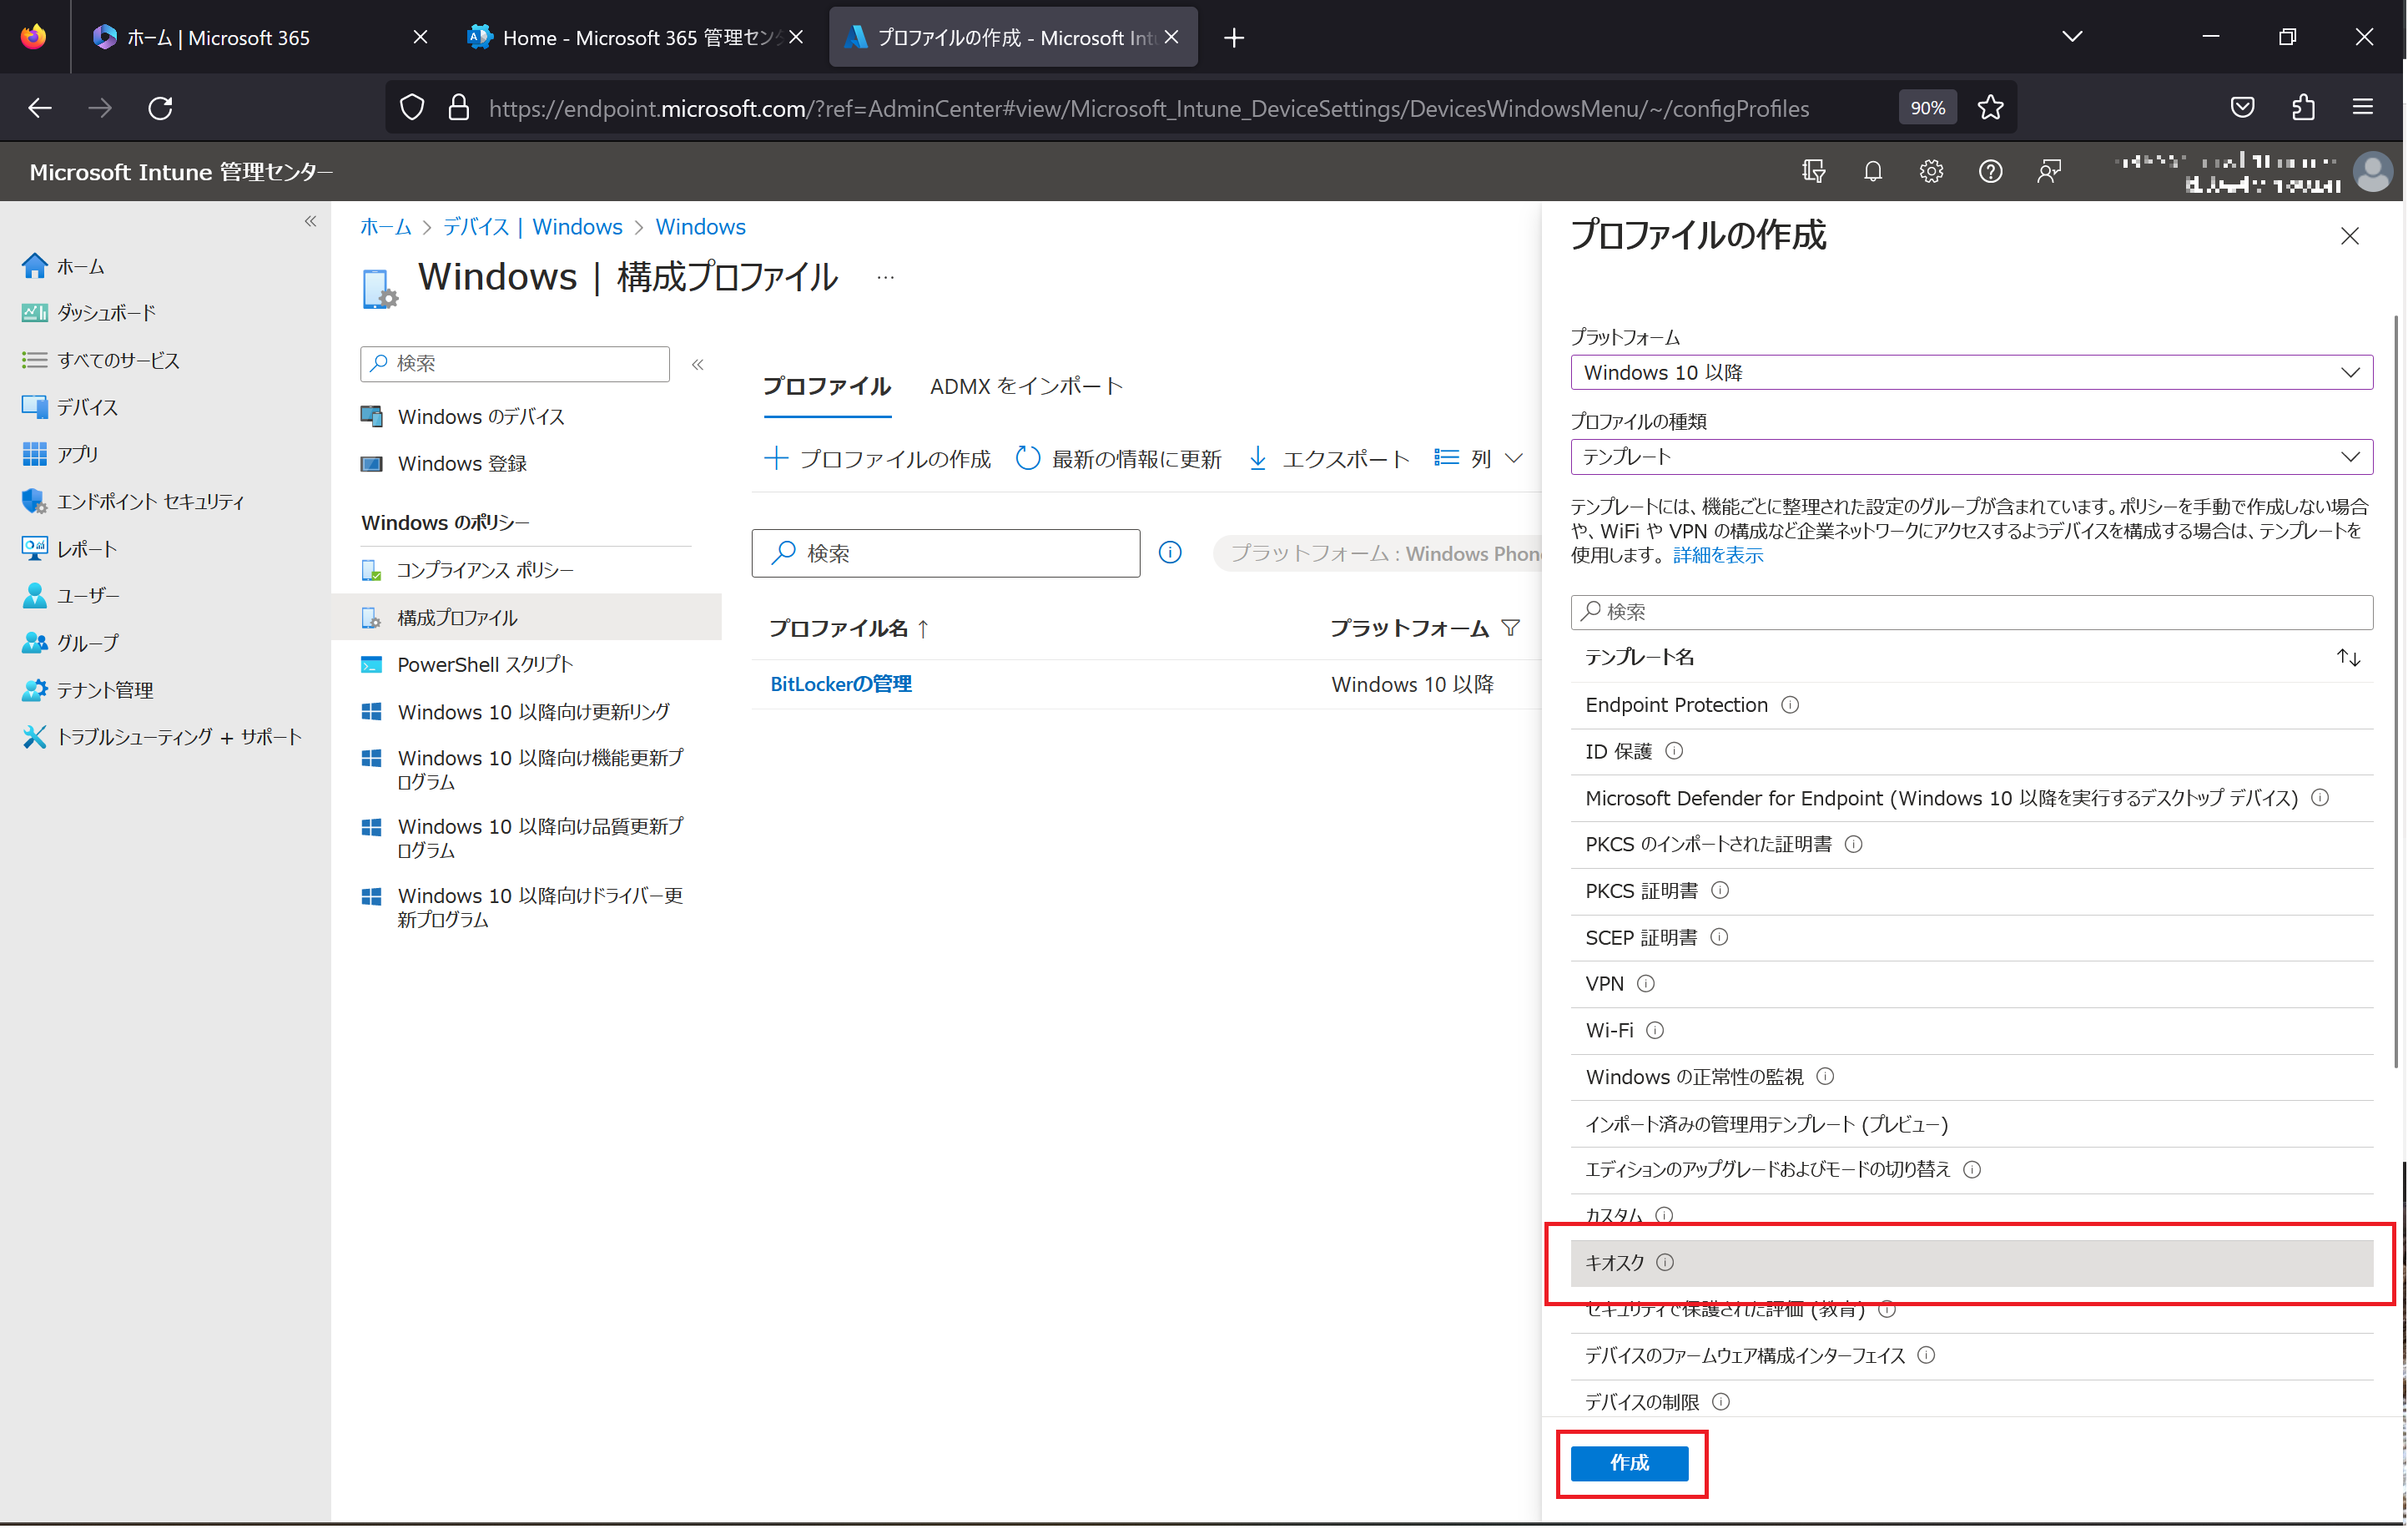2408x1534 pixels.
Task: Click 最新の情報に更新 refresh command
Action: pyautogui.click(x=1119, y=458)
